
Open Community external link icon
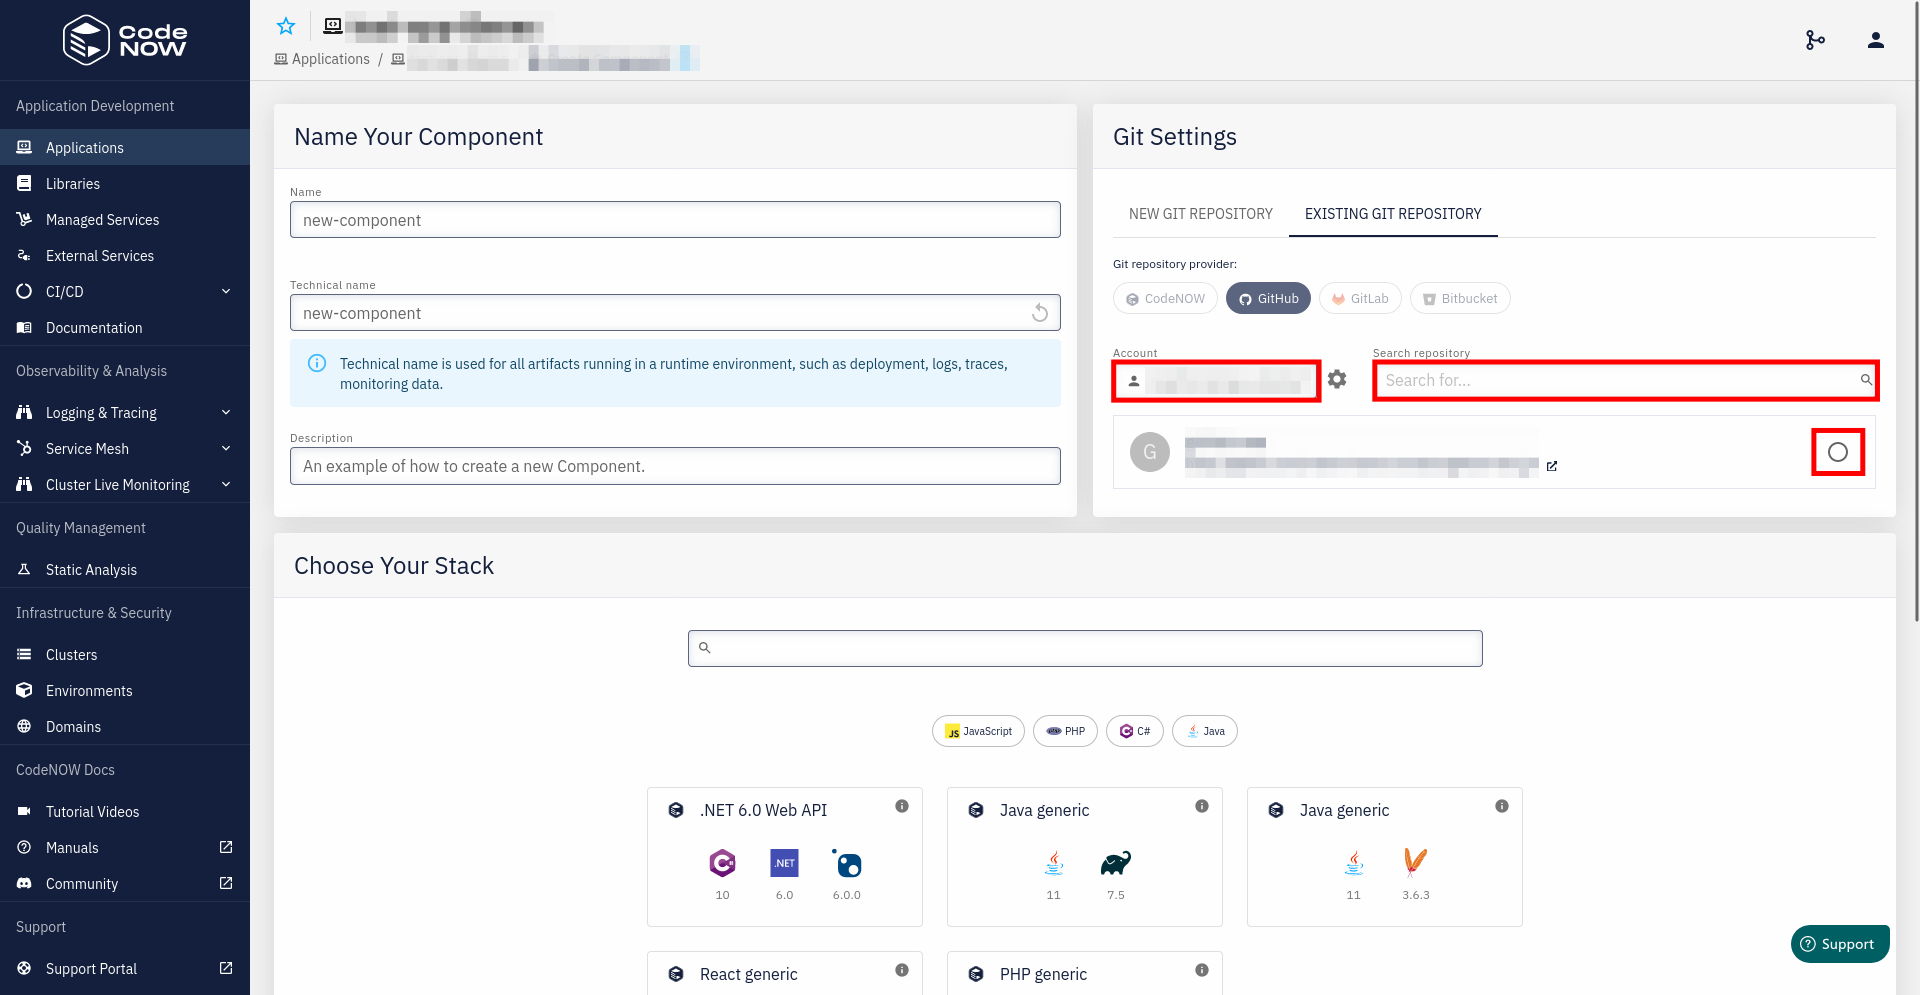click(226, 883)
